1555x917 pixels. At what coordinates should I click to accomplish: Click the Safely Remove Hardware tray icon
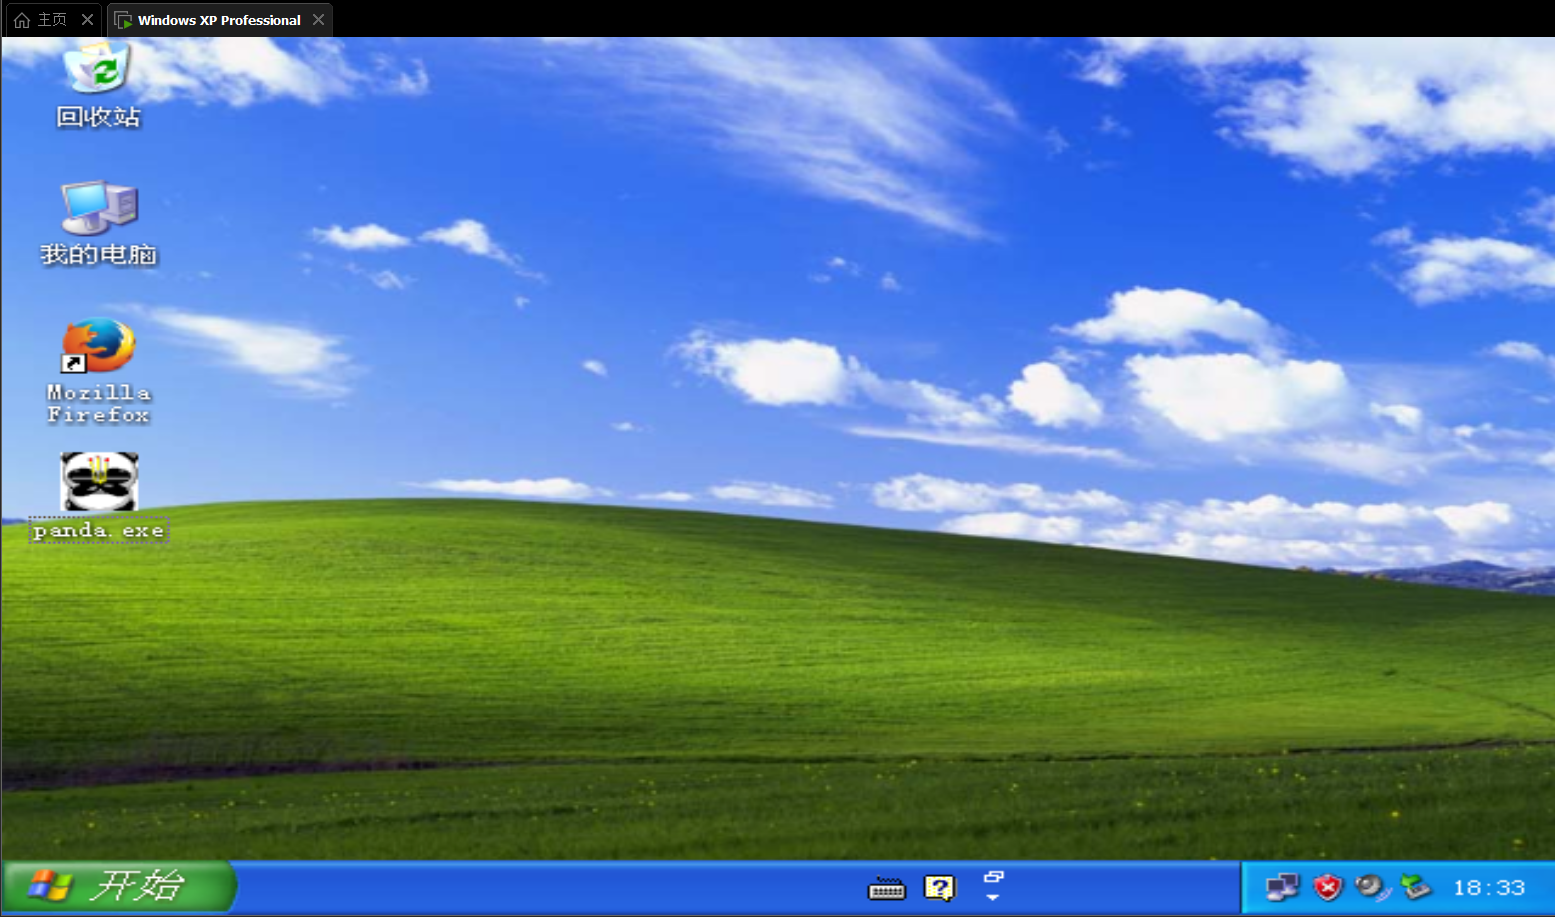pyautogui.click(x=1415, y=887)
